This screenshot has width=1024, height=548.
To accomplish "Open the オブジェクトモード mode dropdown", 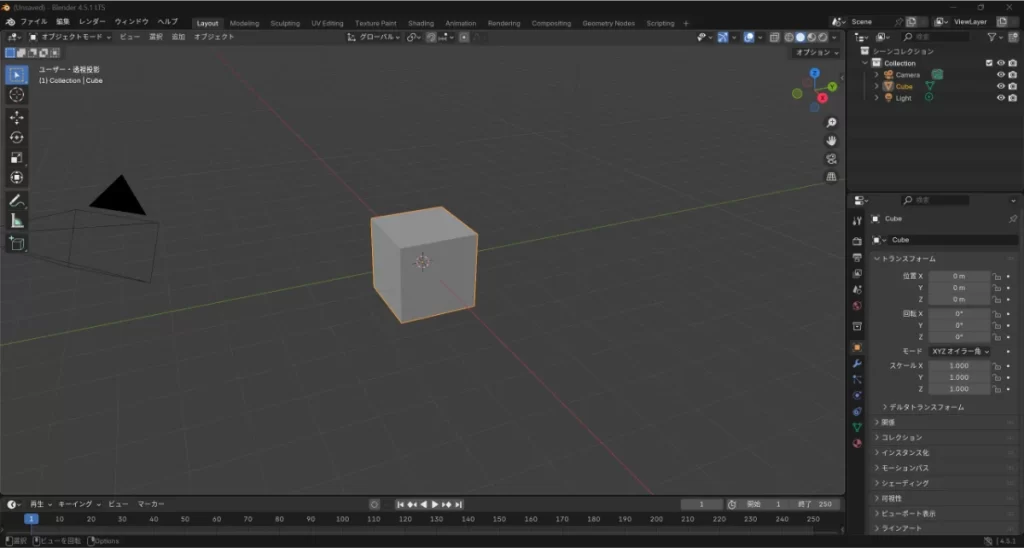I will pos(70,37).
